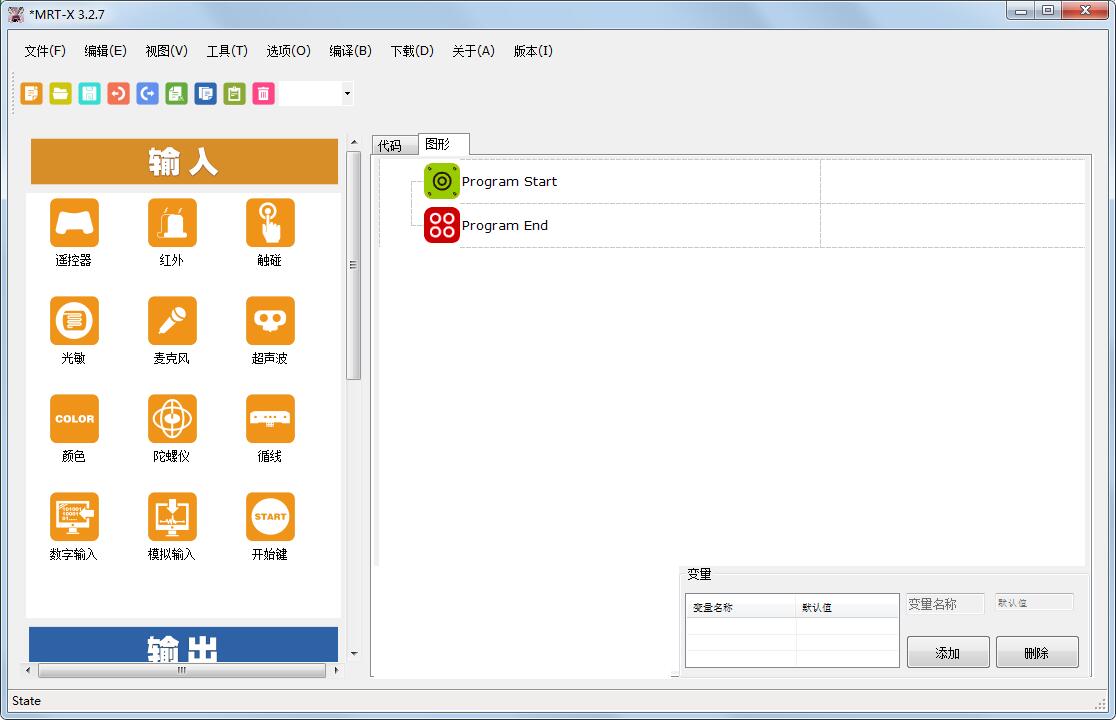Viewport: 1116px width, 720px height.
Task: Click the palette scroll down arrow
Action: pos(354,654)
